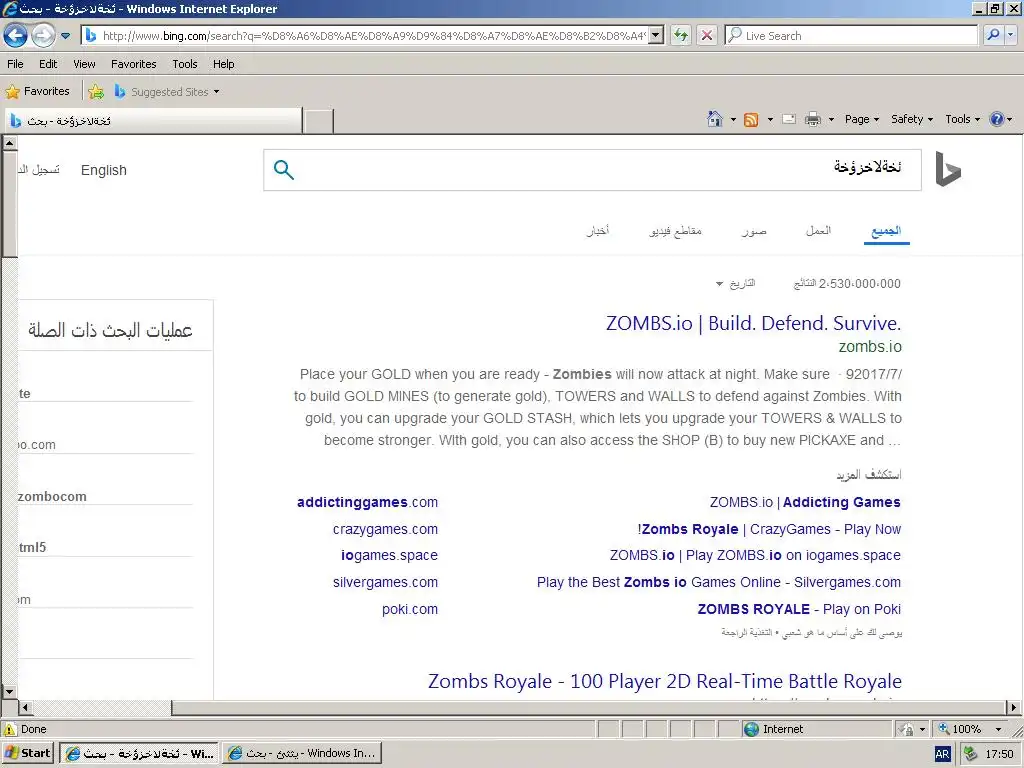Click the poki.com domain link
Screen dimensions: 1024x768
(410, 609)
